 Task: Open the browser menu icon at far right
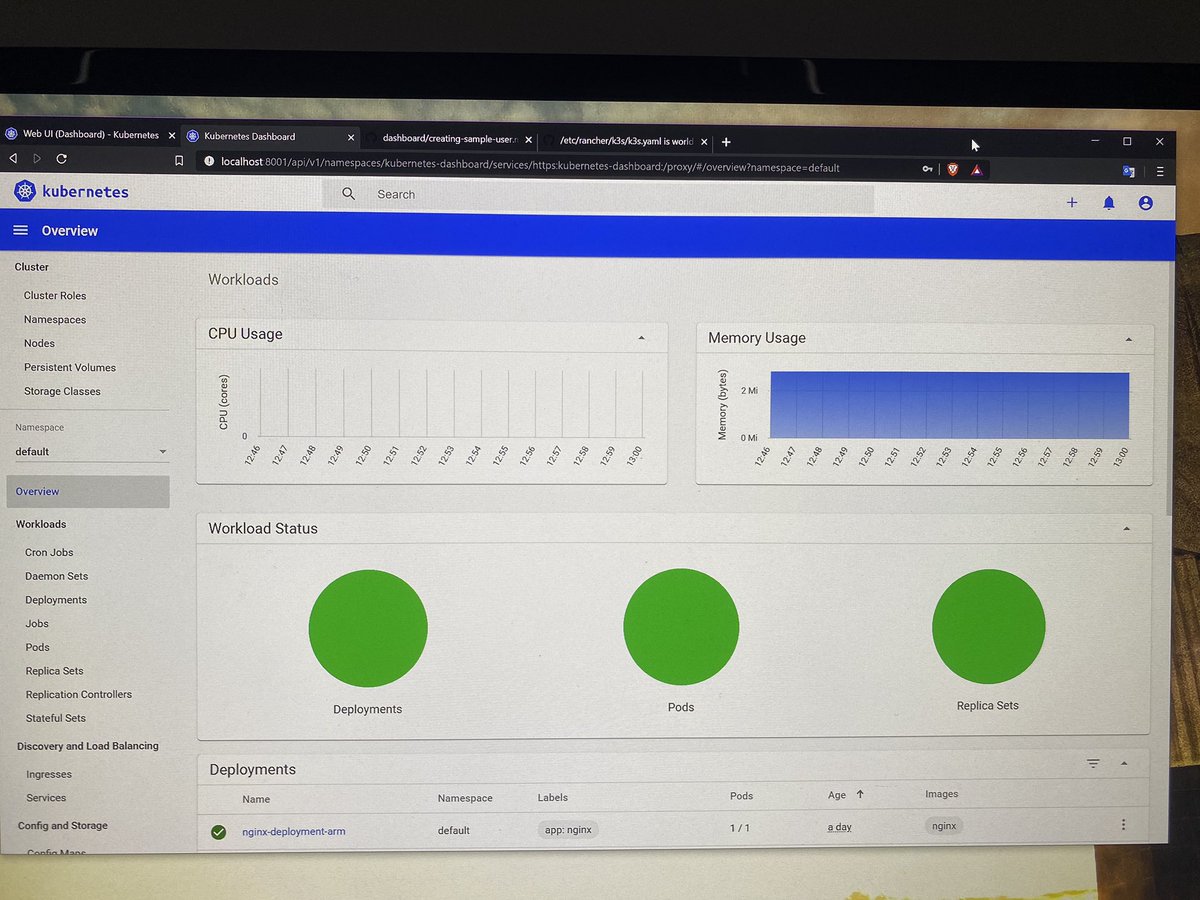click(x=1160, y=172)
